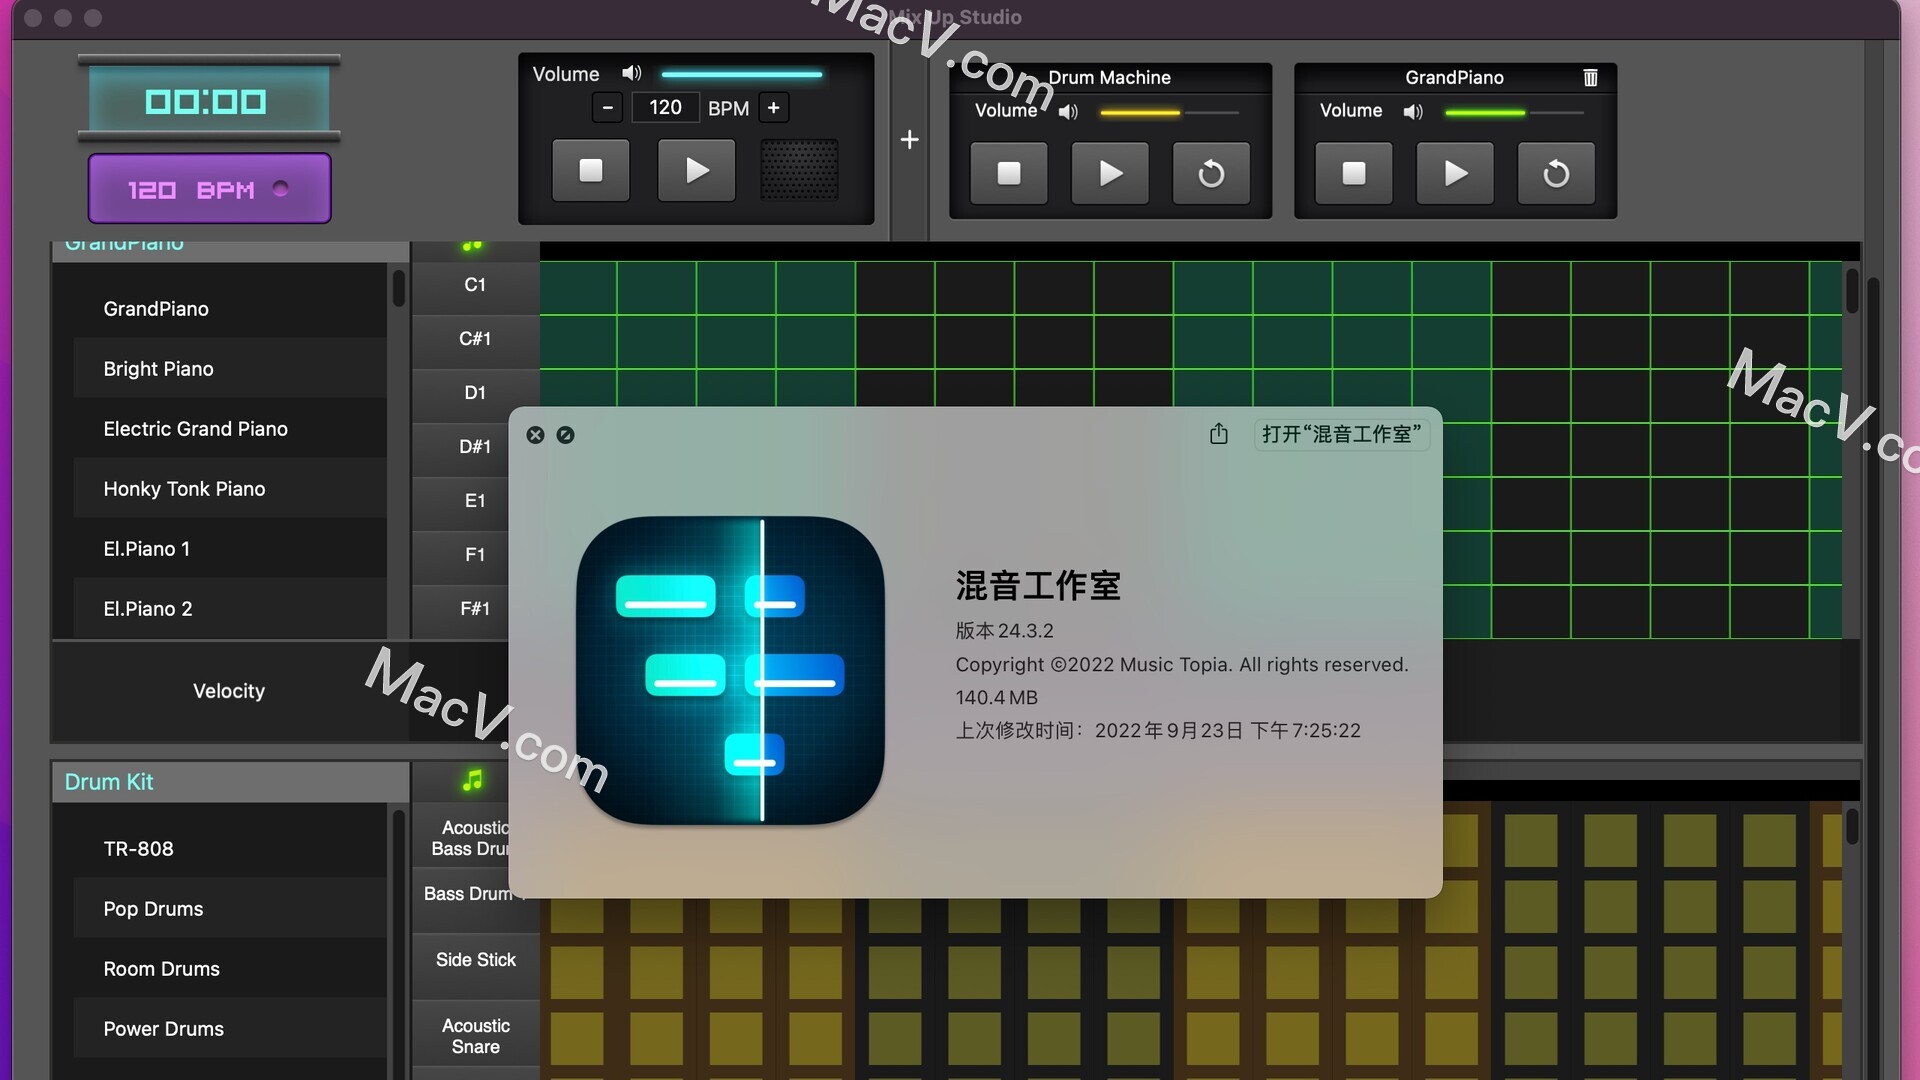The width and height of the screenshot is (1920, 1080).
Task: Click the Acoustic Snare row label
Action: [x=476, y=1036]
